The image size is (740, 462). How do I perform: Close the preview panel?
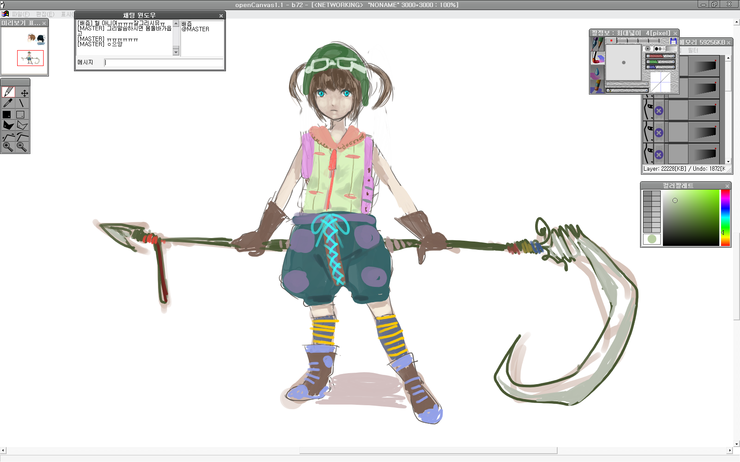coord(44,23)
